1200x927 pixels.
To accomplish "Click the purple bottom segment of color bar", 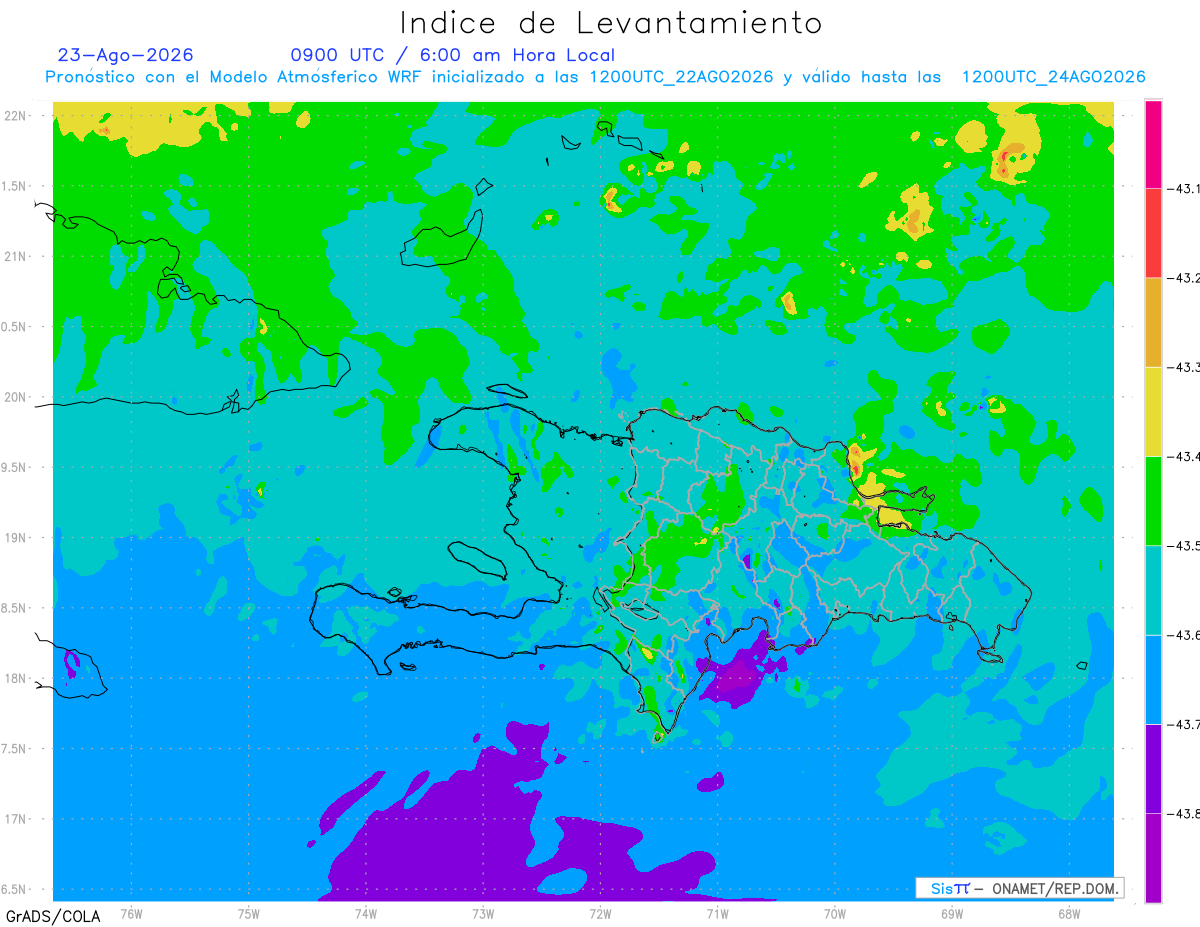I will (1153, 857).
